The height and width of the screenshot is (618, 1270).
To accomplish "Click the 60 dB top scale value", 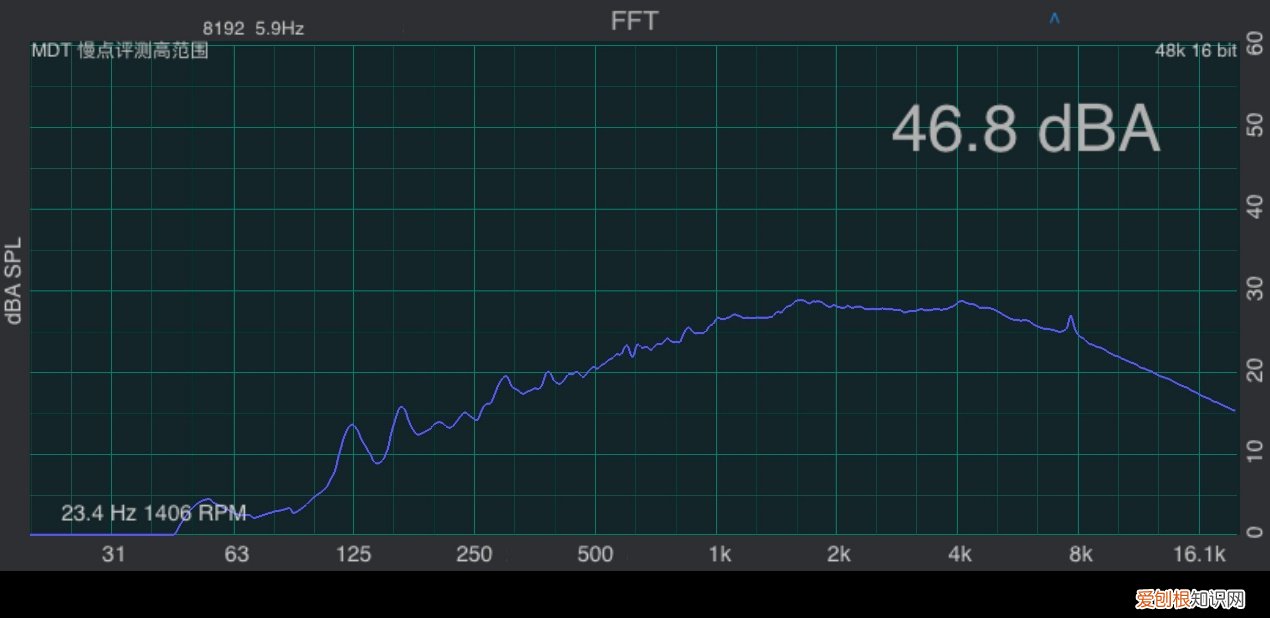I will [1254, 49].
